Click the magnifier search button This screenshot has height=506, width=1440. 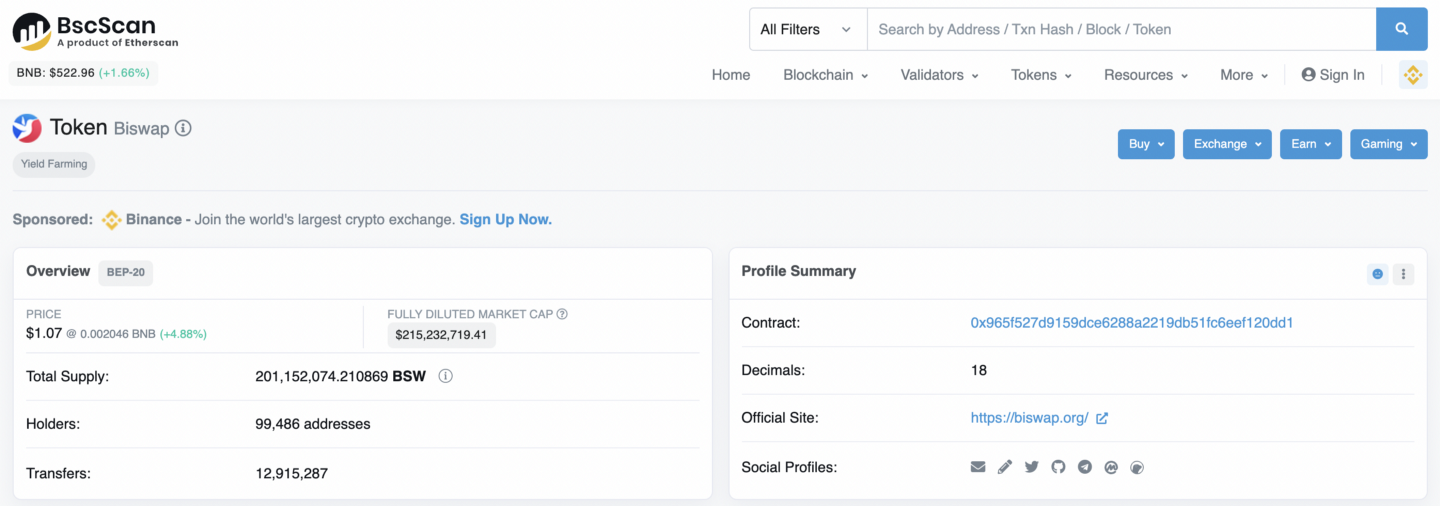1402,29
